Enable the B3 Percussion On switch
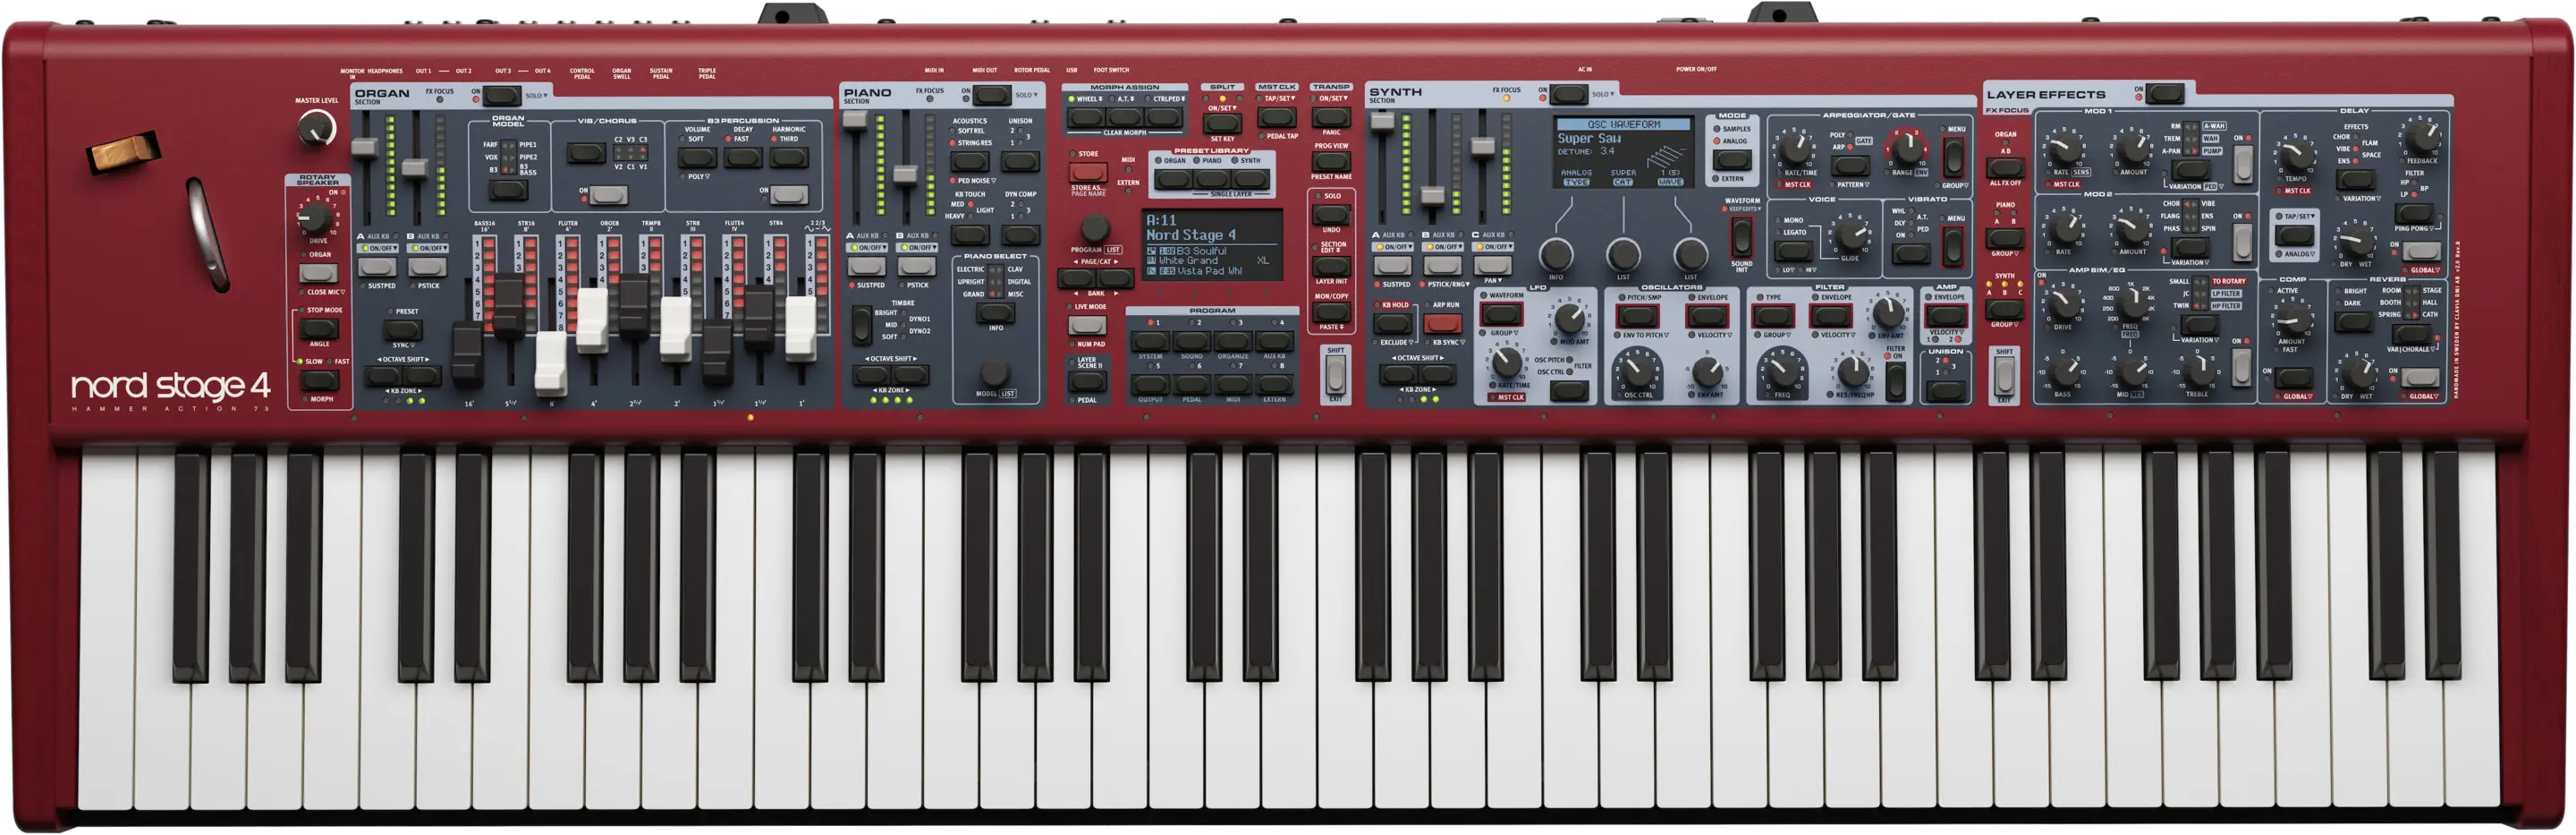 (788, 194)
